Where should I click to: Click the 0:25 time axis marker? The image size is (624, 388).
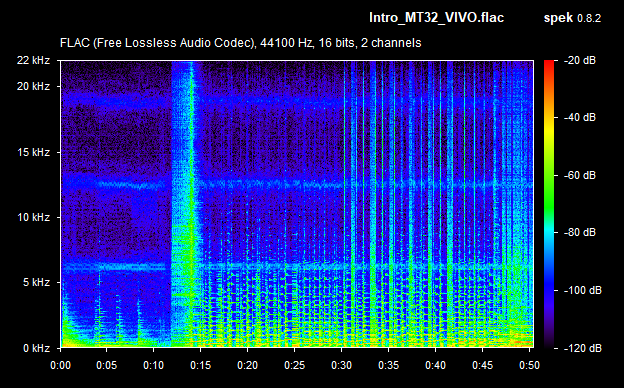(x=294, y=365)
